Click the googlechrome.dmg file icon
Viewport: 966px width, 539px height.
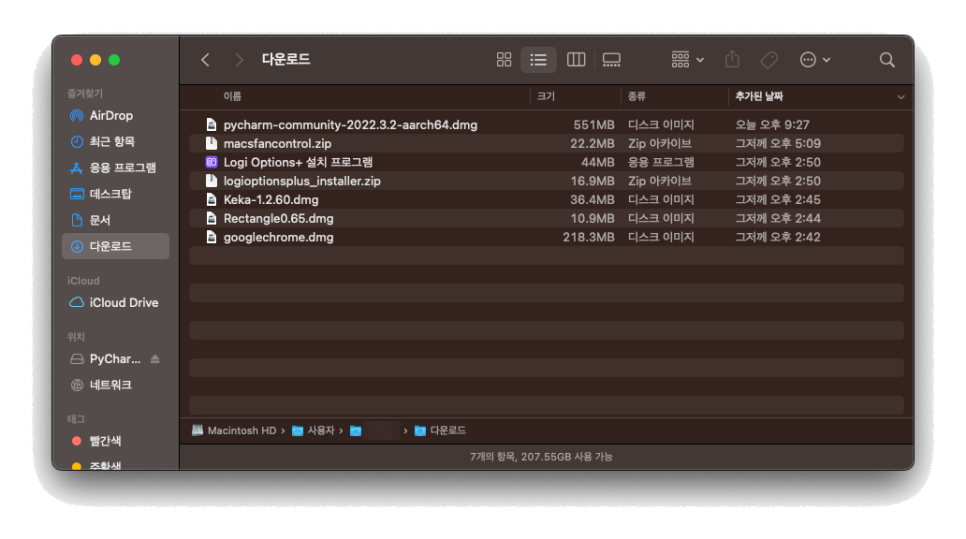point(211,237)
